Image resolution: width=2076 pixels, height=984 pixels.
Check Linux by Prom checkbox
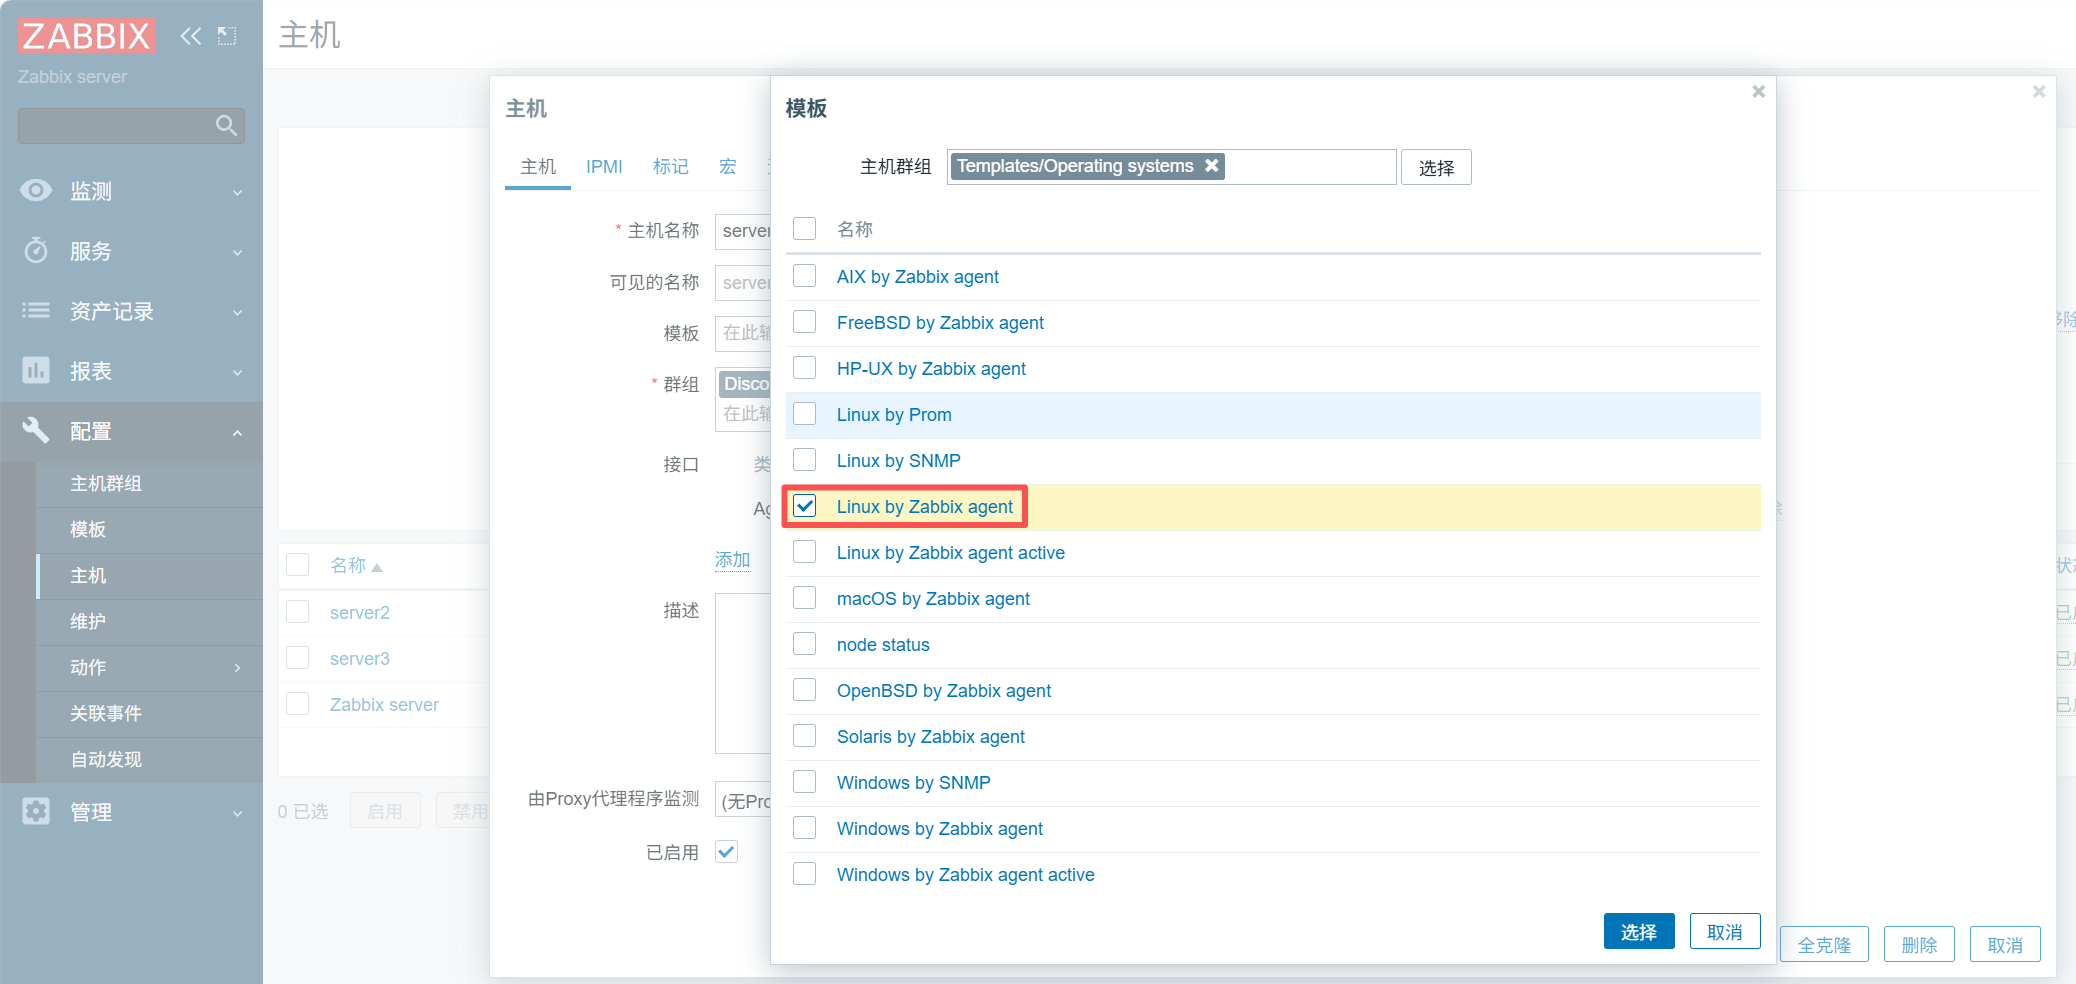[x=805, y=413]
